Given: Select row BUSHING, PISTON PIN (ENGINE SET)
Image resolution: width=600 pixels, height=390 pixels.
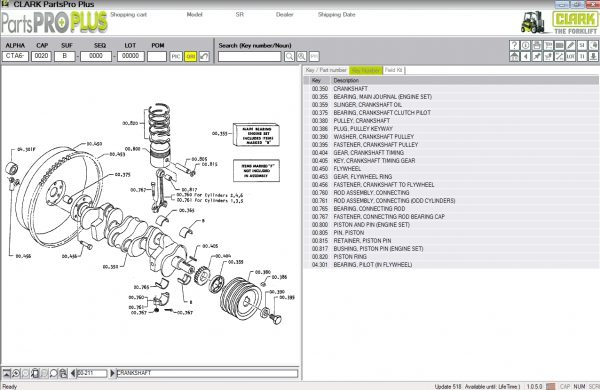Looking at the screenshot, I should [x=451, y=248].
